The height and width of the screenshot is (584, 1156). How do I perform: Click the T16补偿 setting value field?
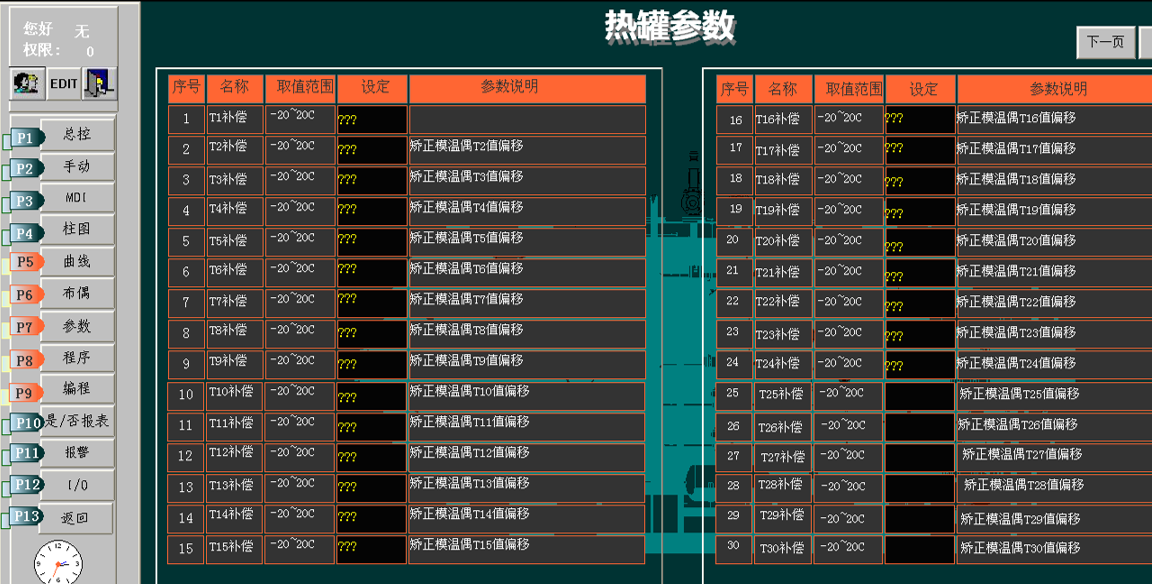pyautogui.click(x=919, y=120)
